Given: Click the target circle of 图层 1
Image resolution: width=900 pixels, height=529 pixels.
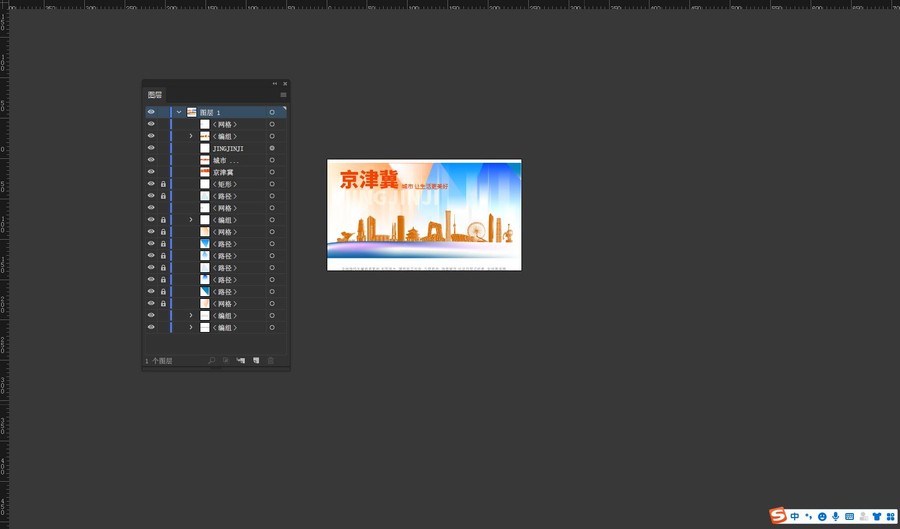Looking at the screenshot, I should (272, 112).
